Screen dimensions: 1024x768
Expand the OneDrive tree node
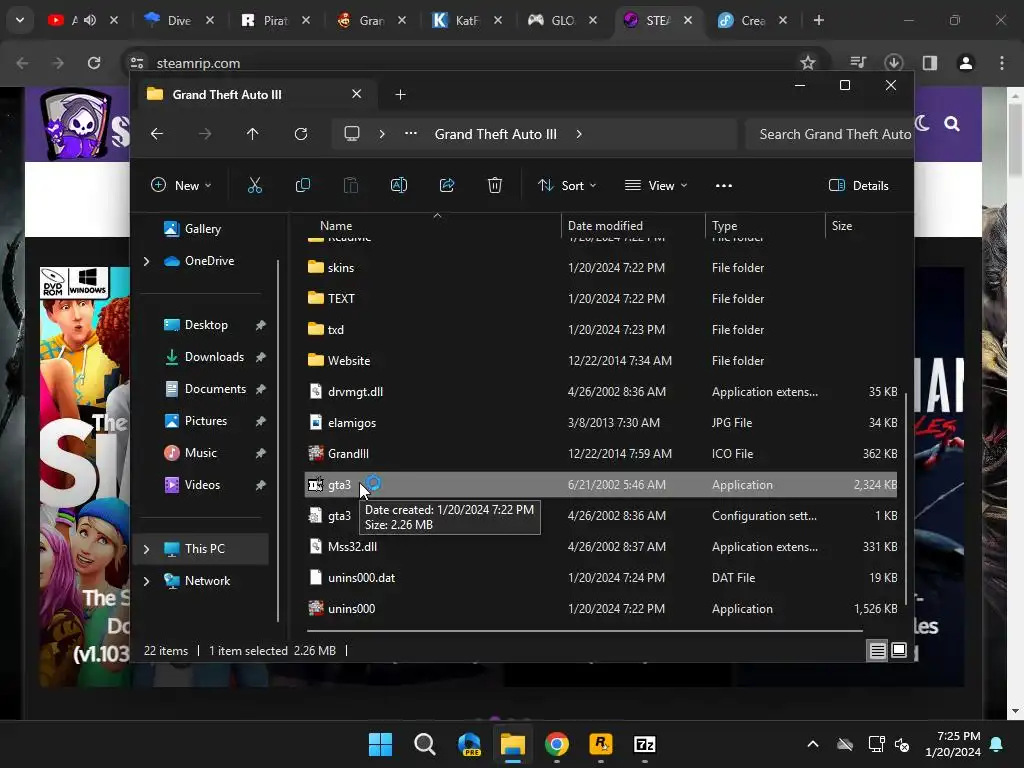[x=146, y=261]
